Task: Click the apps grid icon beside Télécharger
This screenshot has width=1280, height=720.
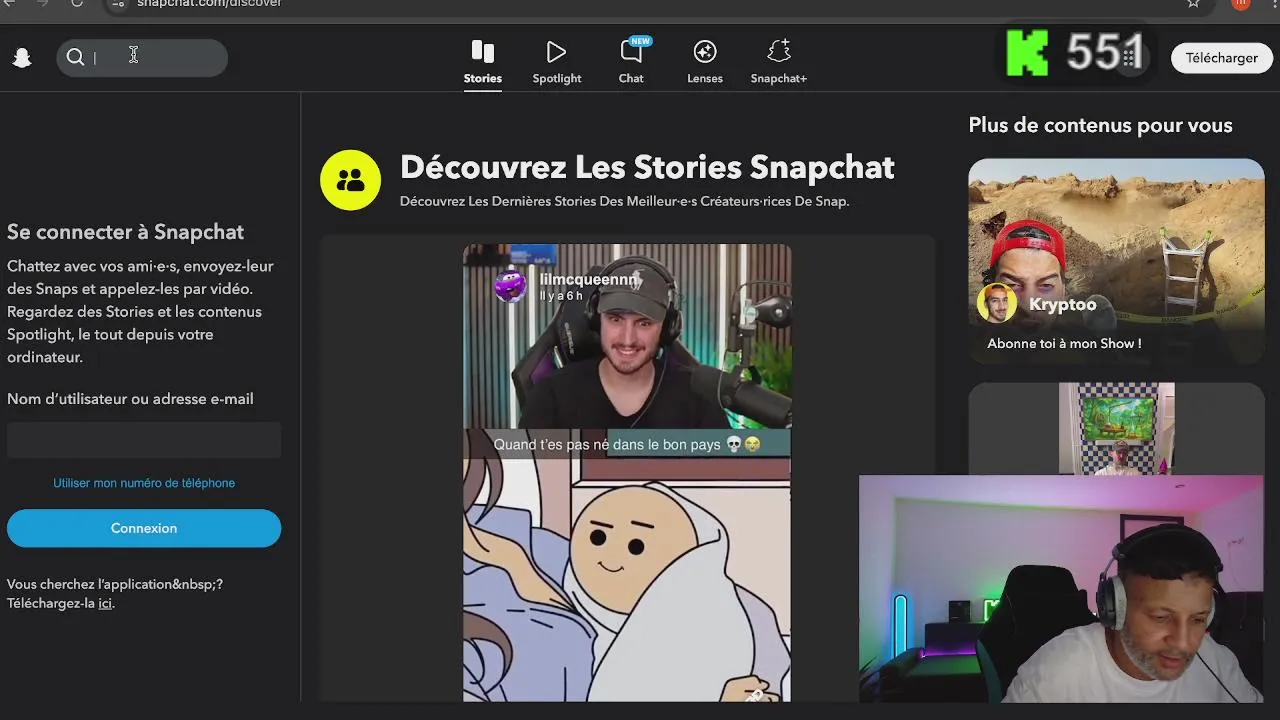Action: coord(1129,58)
